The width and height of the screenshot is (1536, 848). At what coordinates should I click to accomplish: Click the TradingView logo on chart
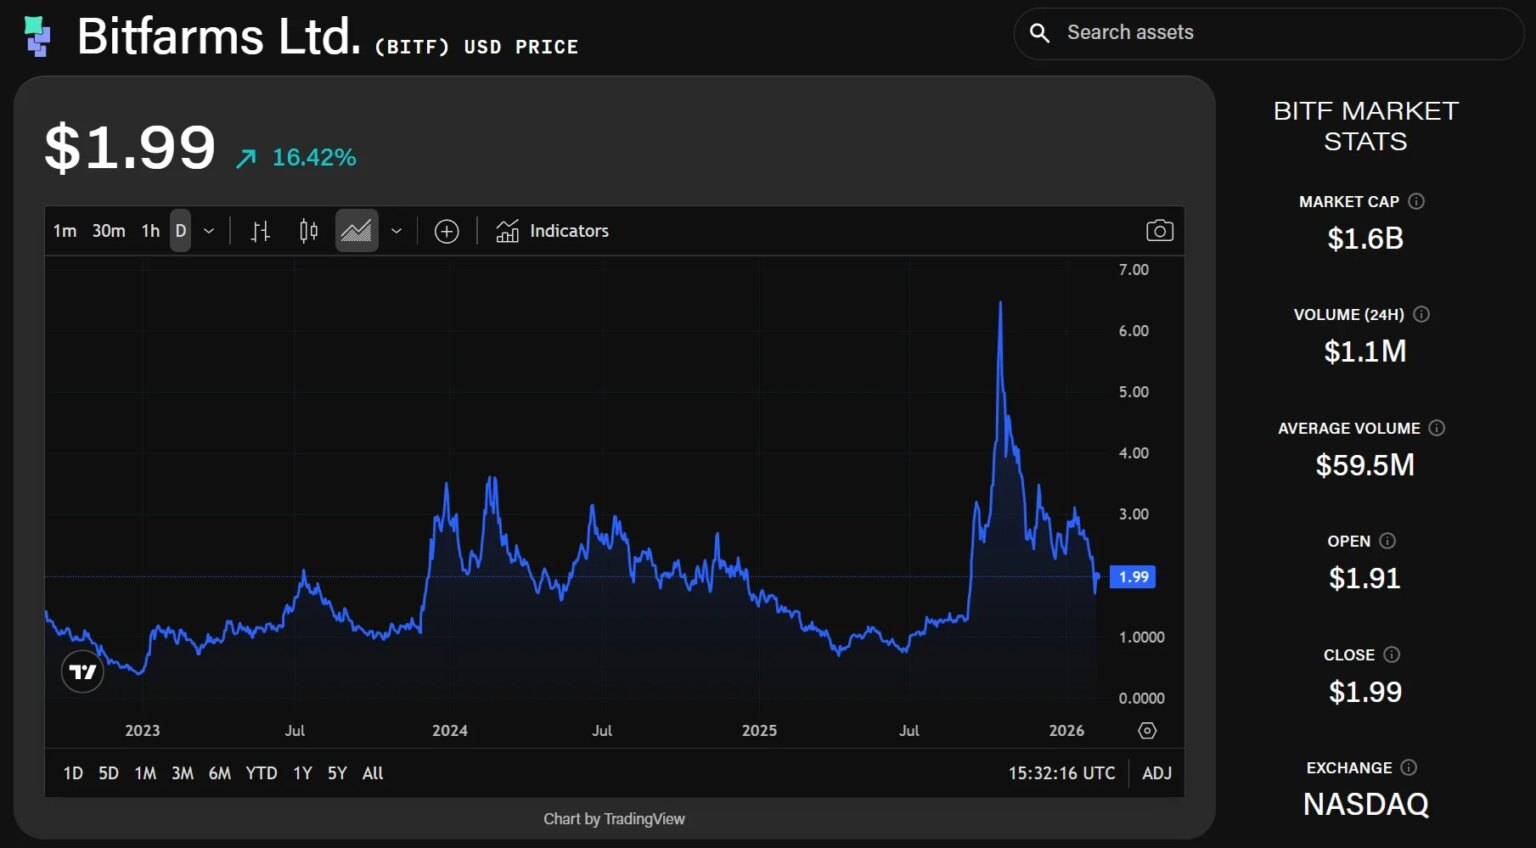pos(83,672)
